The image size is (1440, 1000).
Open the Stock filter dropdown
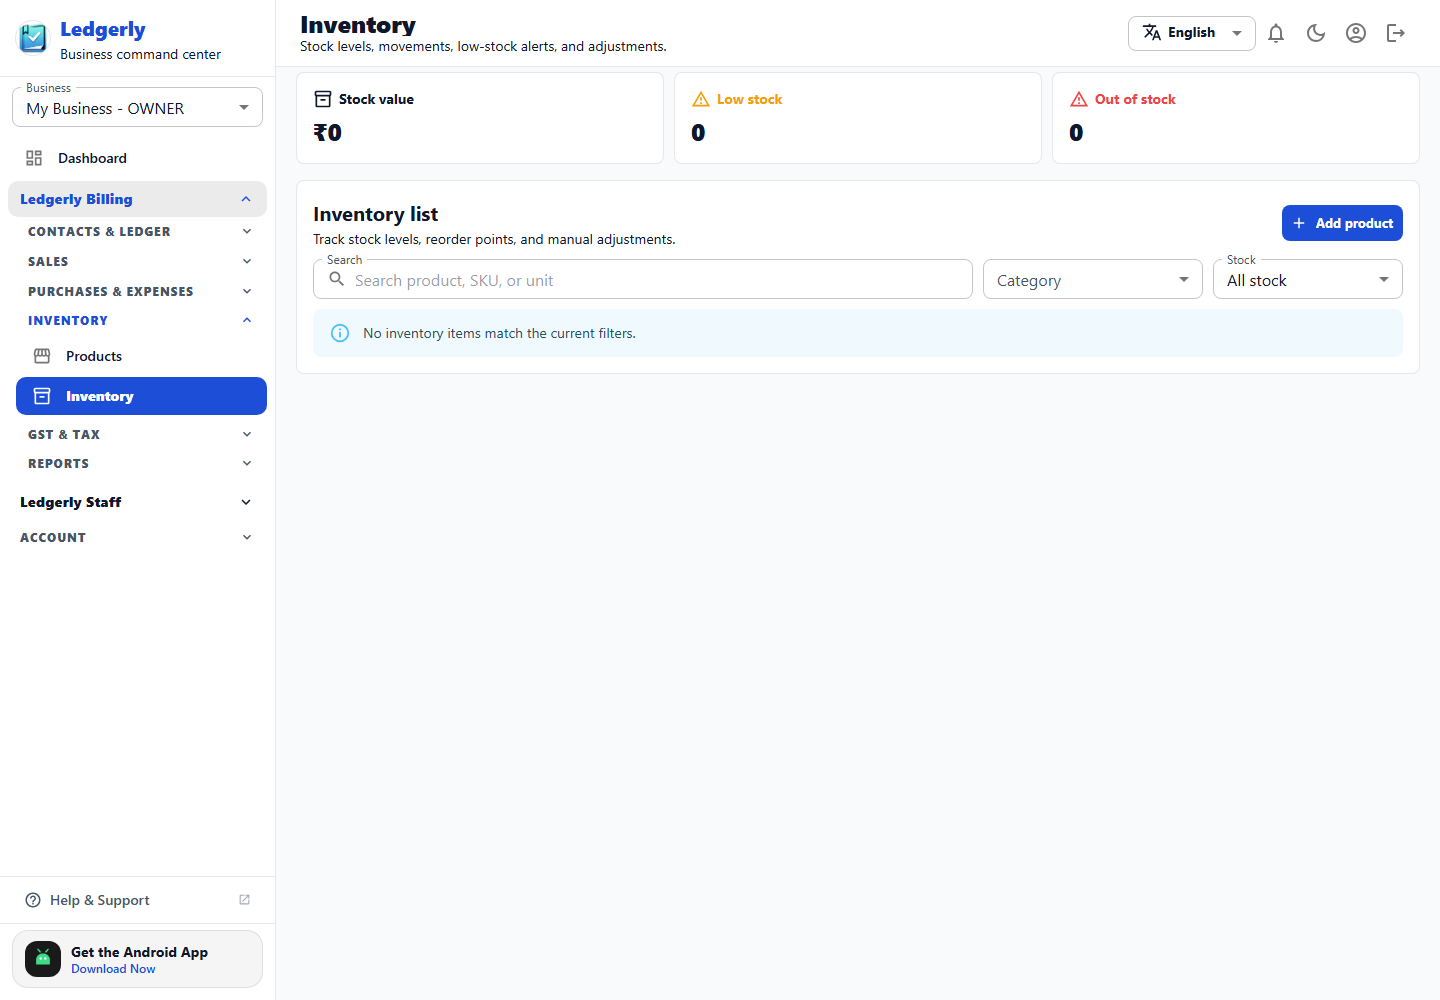[x=1308, y=279]
